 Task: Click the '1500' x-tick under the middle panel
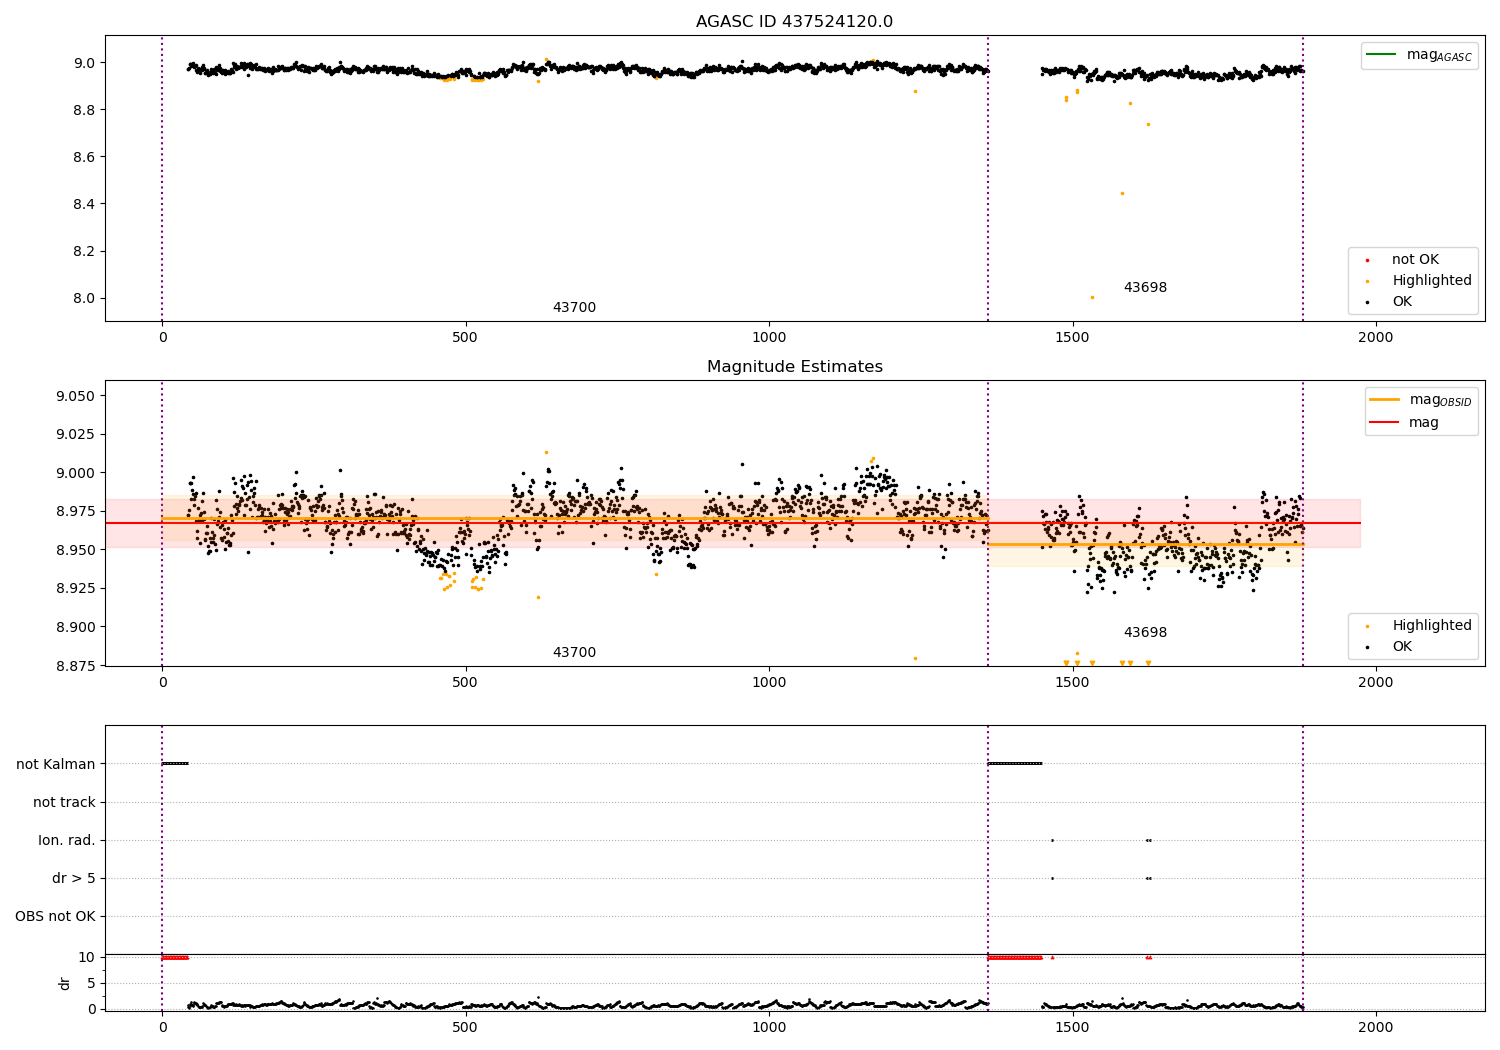coord(1072,683)
